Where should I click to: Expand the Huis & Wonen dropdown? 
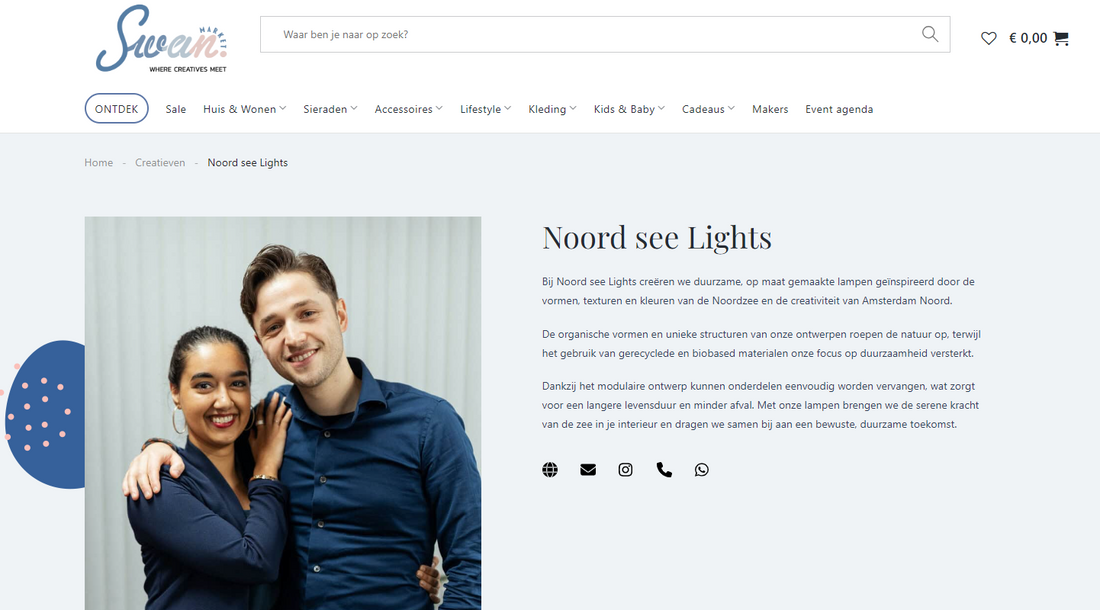(x=245, y=109)
